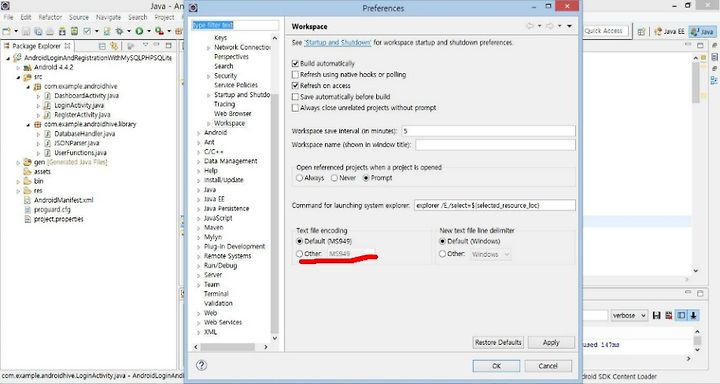Check Always close unrelated projects without prompt

(x=295, y=108)
